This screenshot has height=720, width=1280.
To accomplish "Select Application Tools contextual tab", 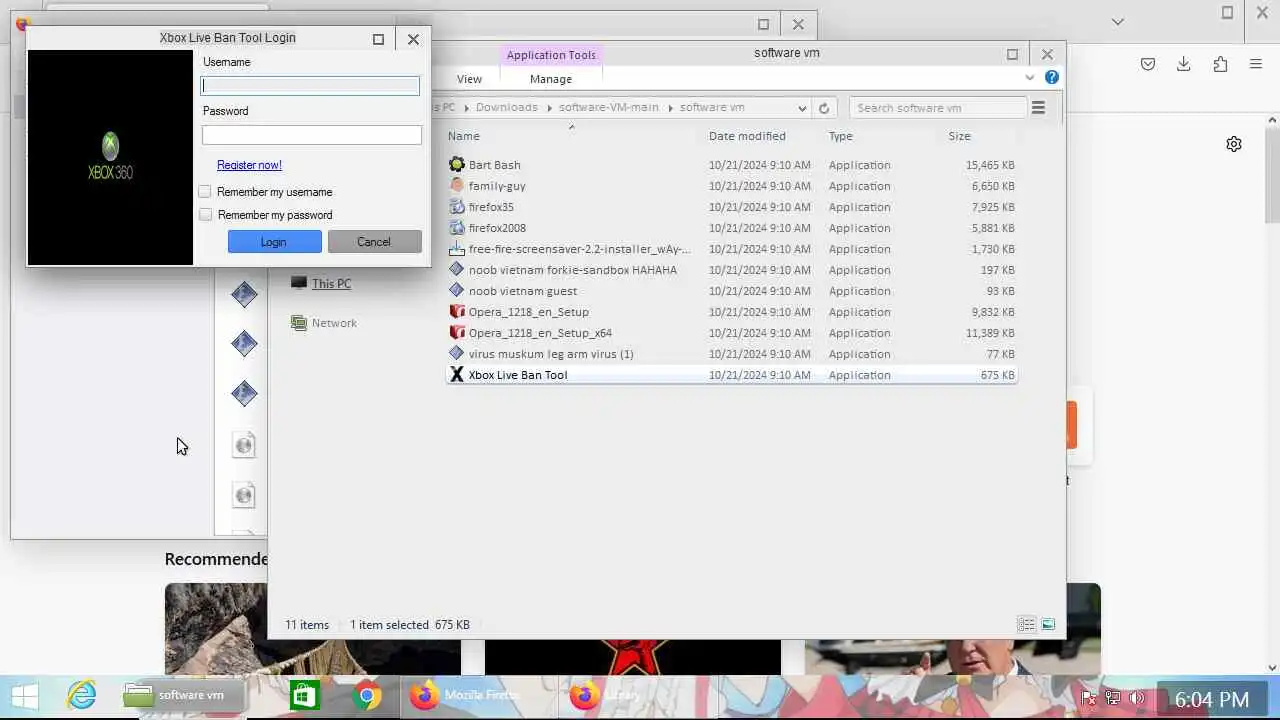I will coord(551,55).
